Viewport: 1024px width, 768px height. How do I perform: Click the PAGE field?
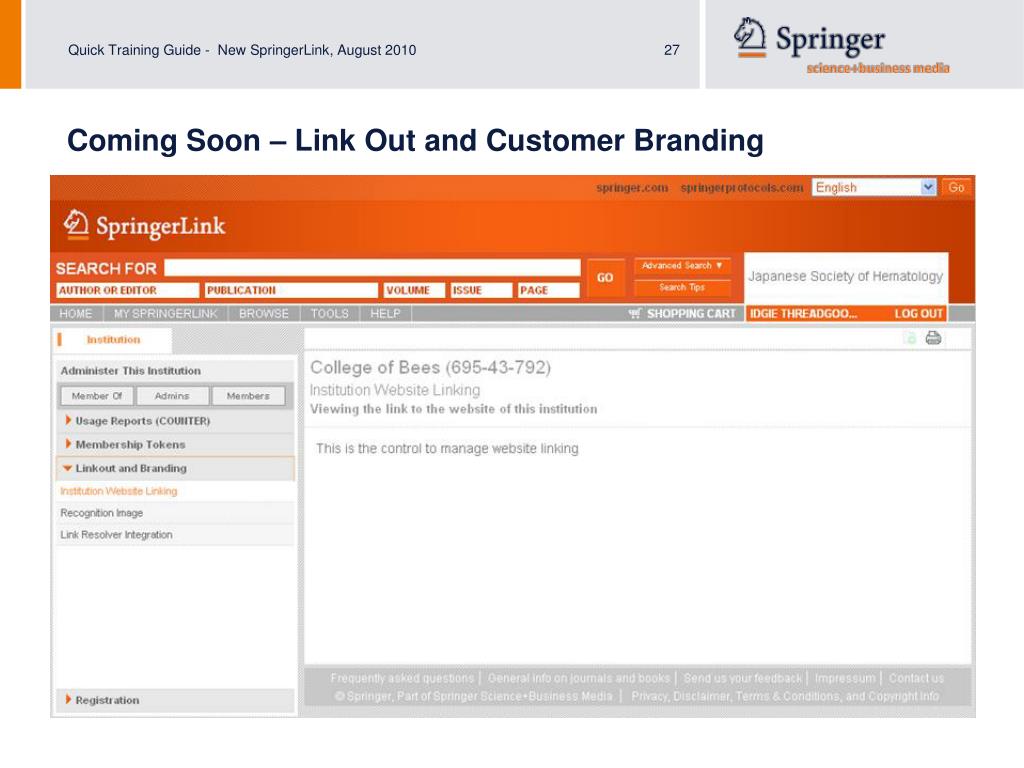549,290
